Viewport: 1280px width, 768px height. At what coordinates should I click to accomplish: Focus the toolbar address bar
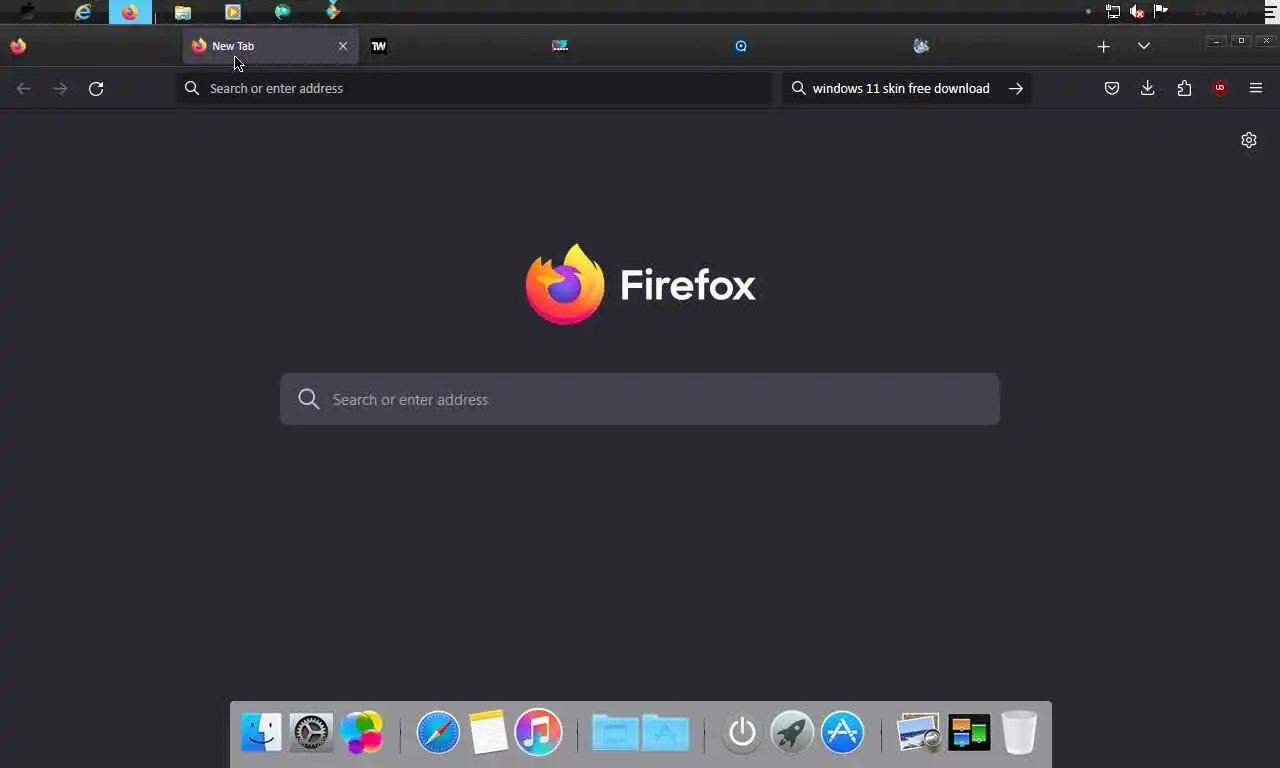pyautogui.click(x=473, y=88)
